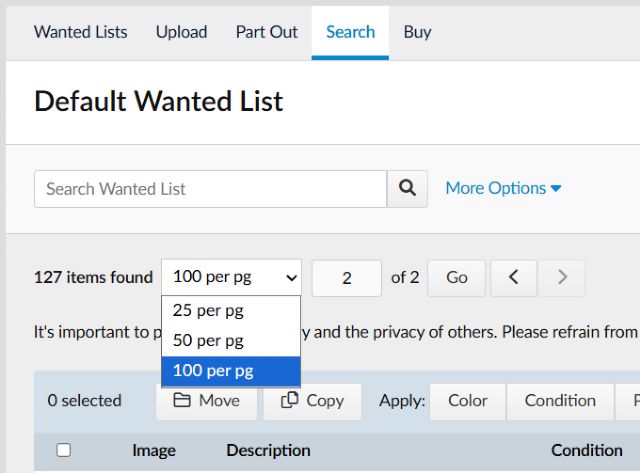Click the Move folder button
Viewport: 640px width, 473px height.
[207, 400]
